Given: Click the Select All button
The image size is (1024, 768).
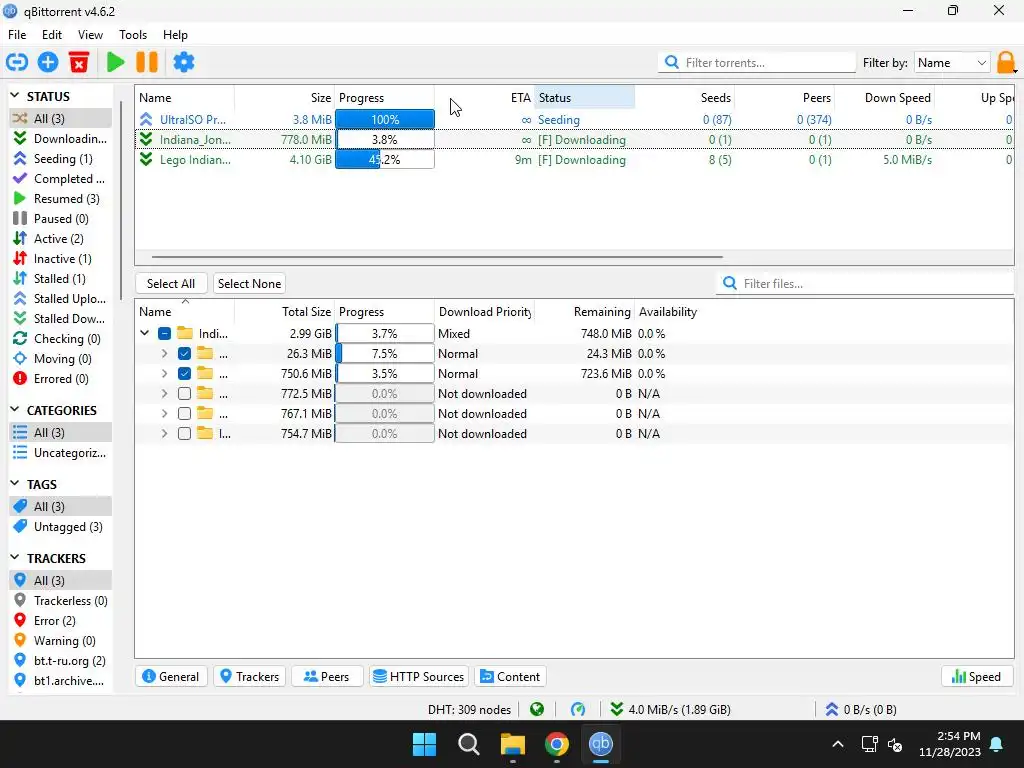Looking at the screenshot, I should tap(171, 283).
